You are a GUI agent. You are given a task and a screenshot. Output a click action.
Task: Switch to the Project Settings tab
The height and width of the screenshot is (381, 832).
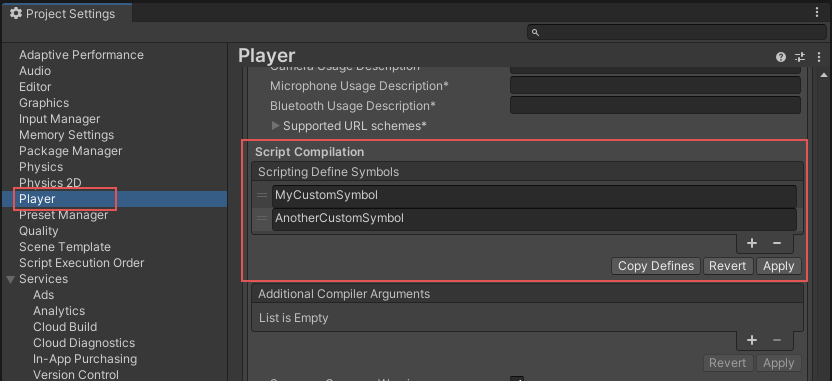click(67, 14)
